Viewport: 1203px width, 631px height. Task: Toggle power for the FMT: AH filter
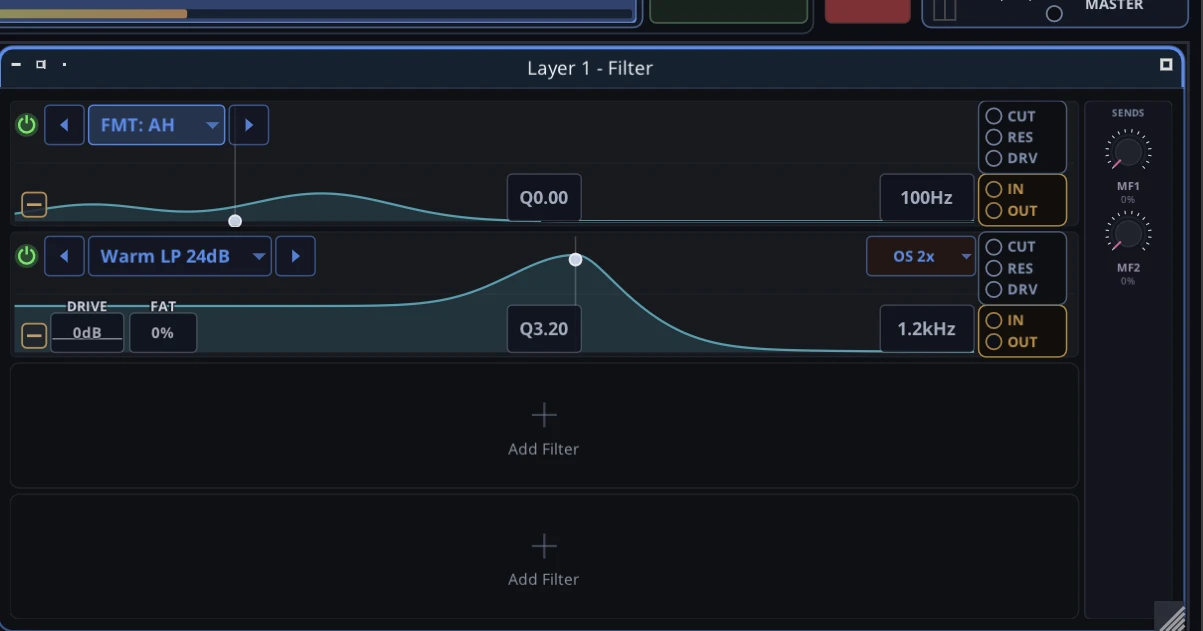coord(27,125)
